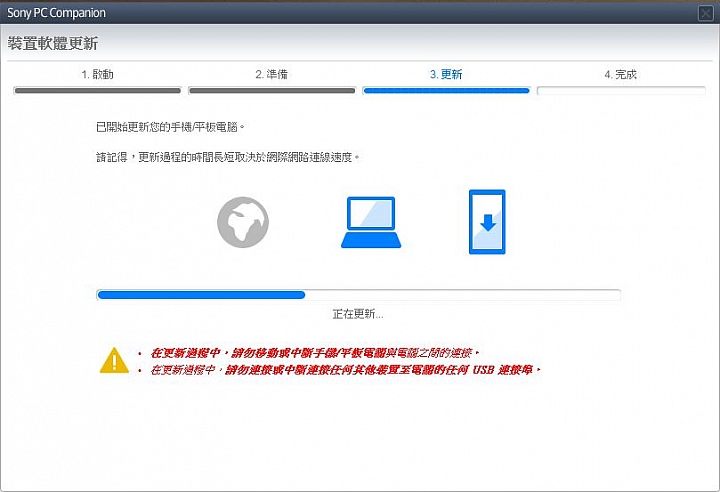The image size is (720, 492).
Task: Click the Sony PC Companion title text
Action: [56, 13]
